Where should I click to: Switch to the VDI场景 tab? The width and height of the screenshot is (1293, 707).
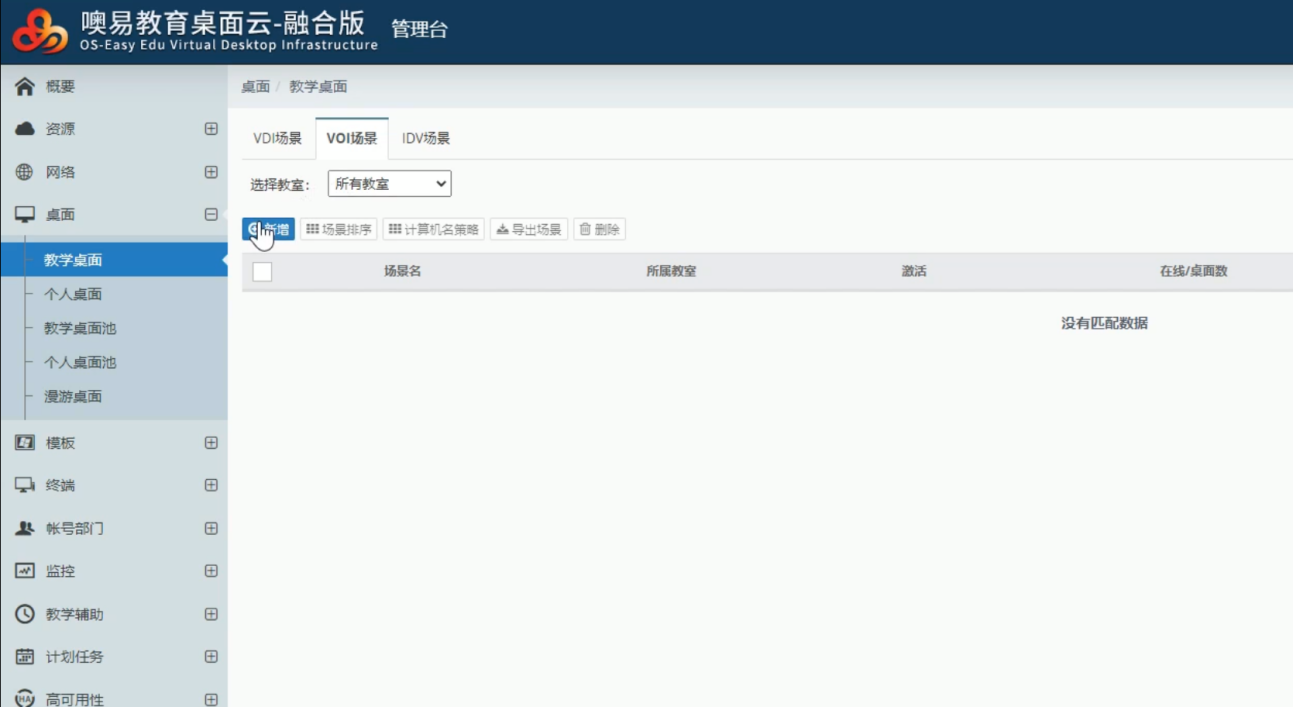[x=277, y=139]
